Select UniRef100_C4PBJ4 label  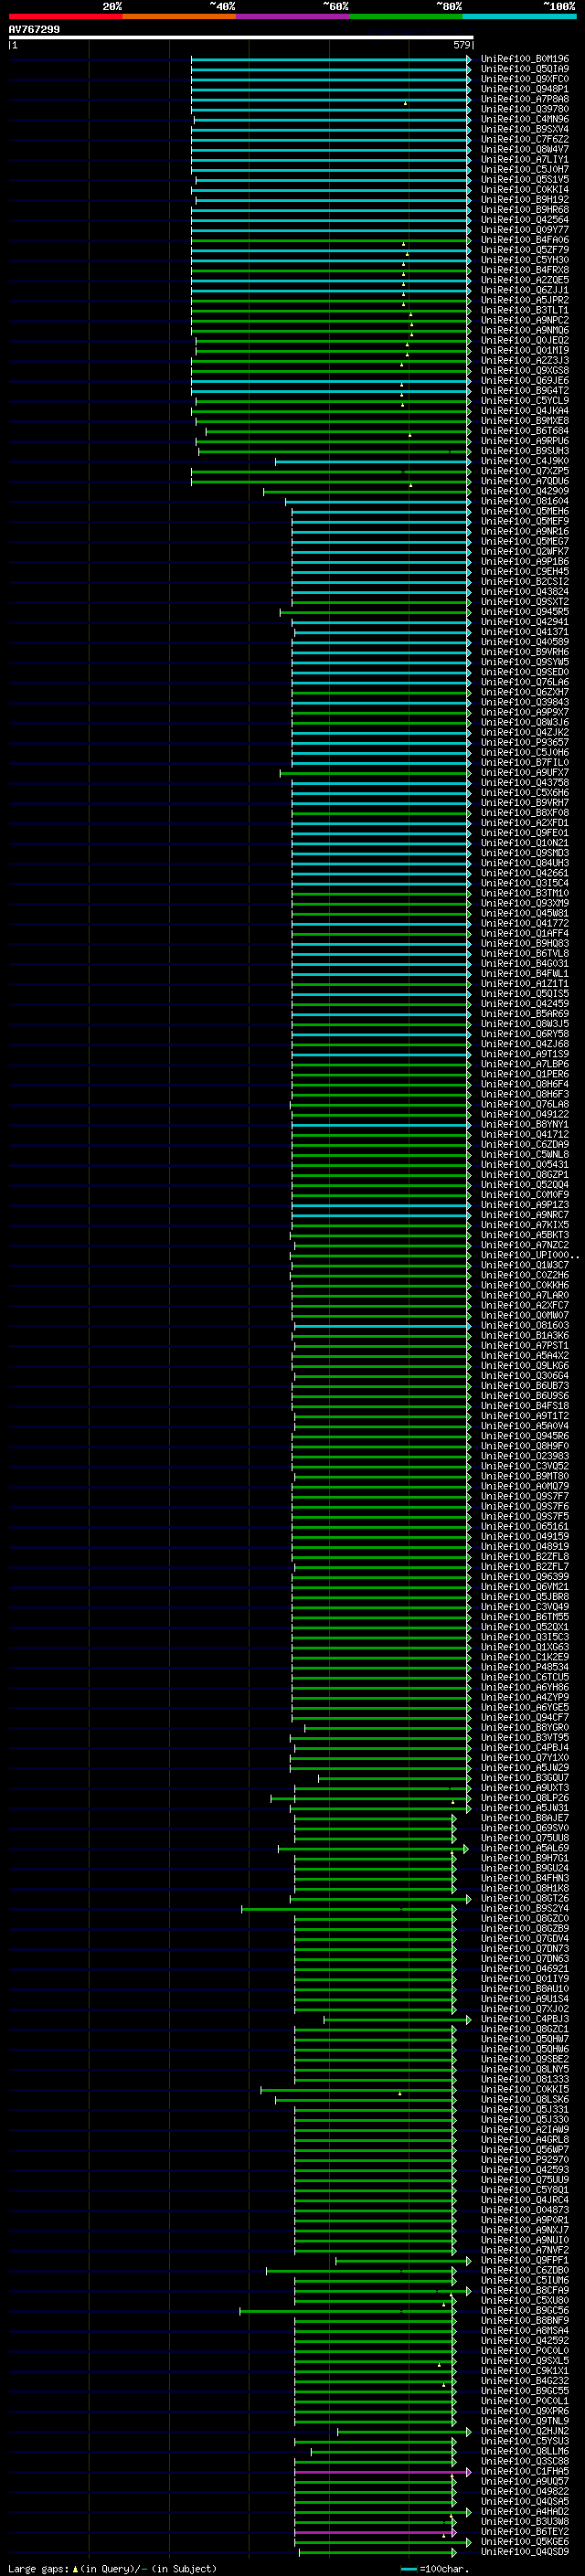(525, 1747)
